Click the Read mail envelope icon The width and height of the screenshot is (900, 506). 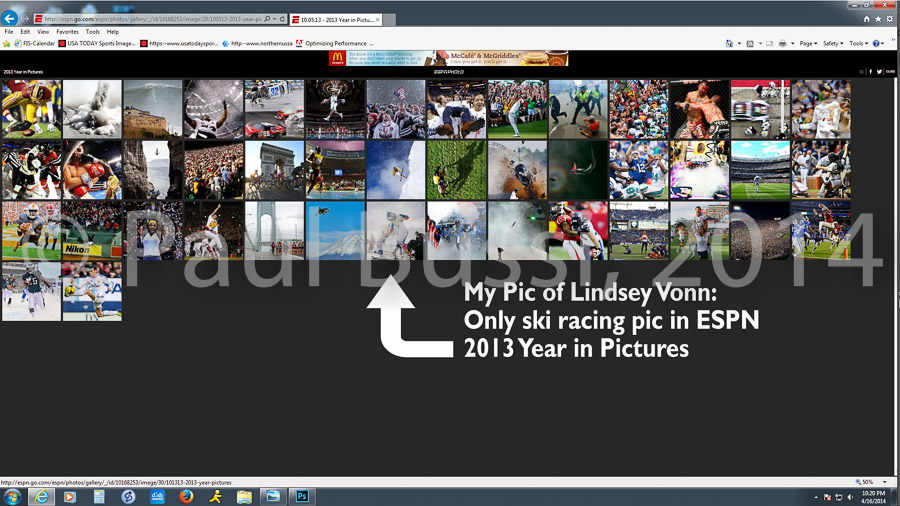(x=769, y=43)
